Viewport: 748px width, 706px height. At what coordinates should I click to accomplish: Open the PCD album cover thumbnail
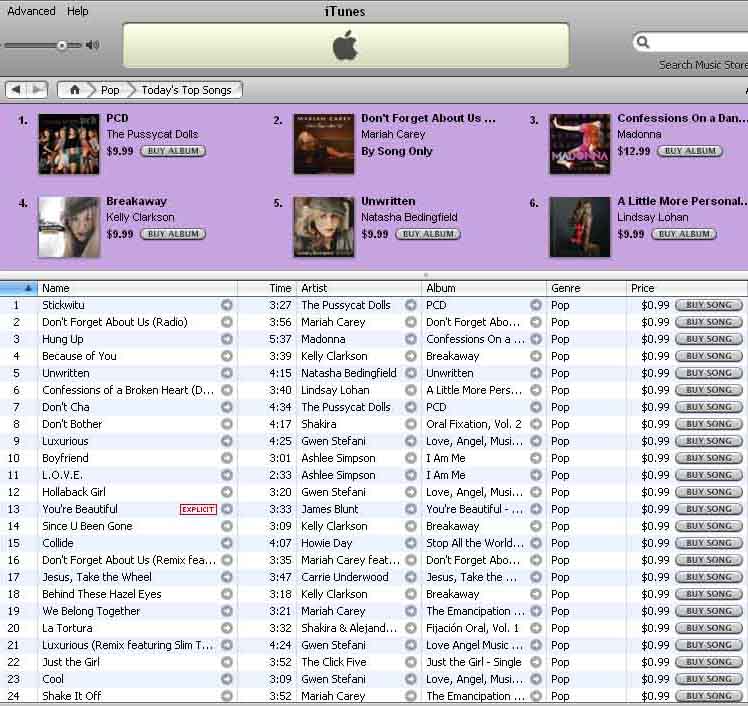pyautogui.click(x=69, y=144)
